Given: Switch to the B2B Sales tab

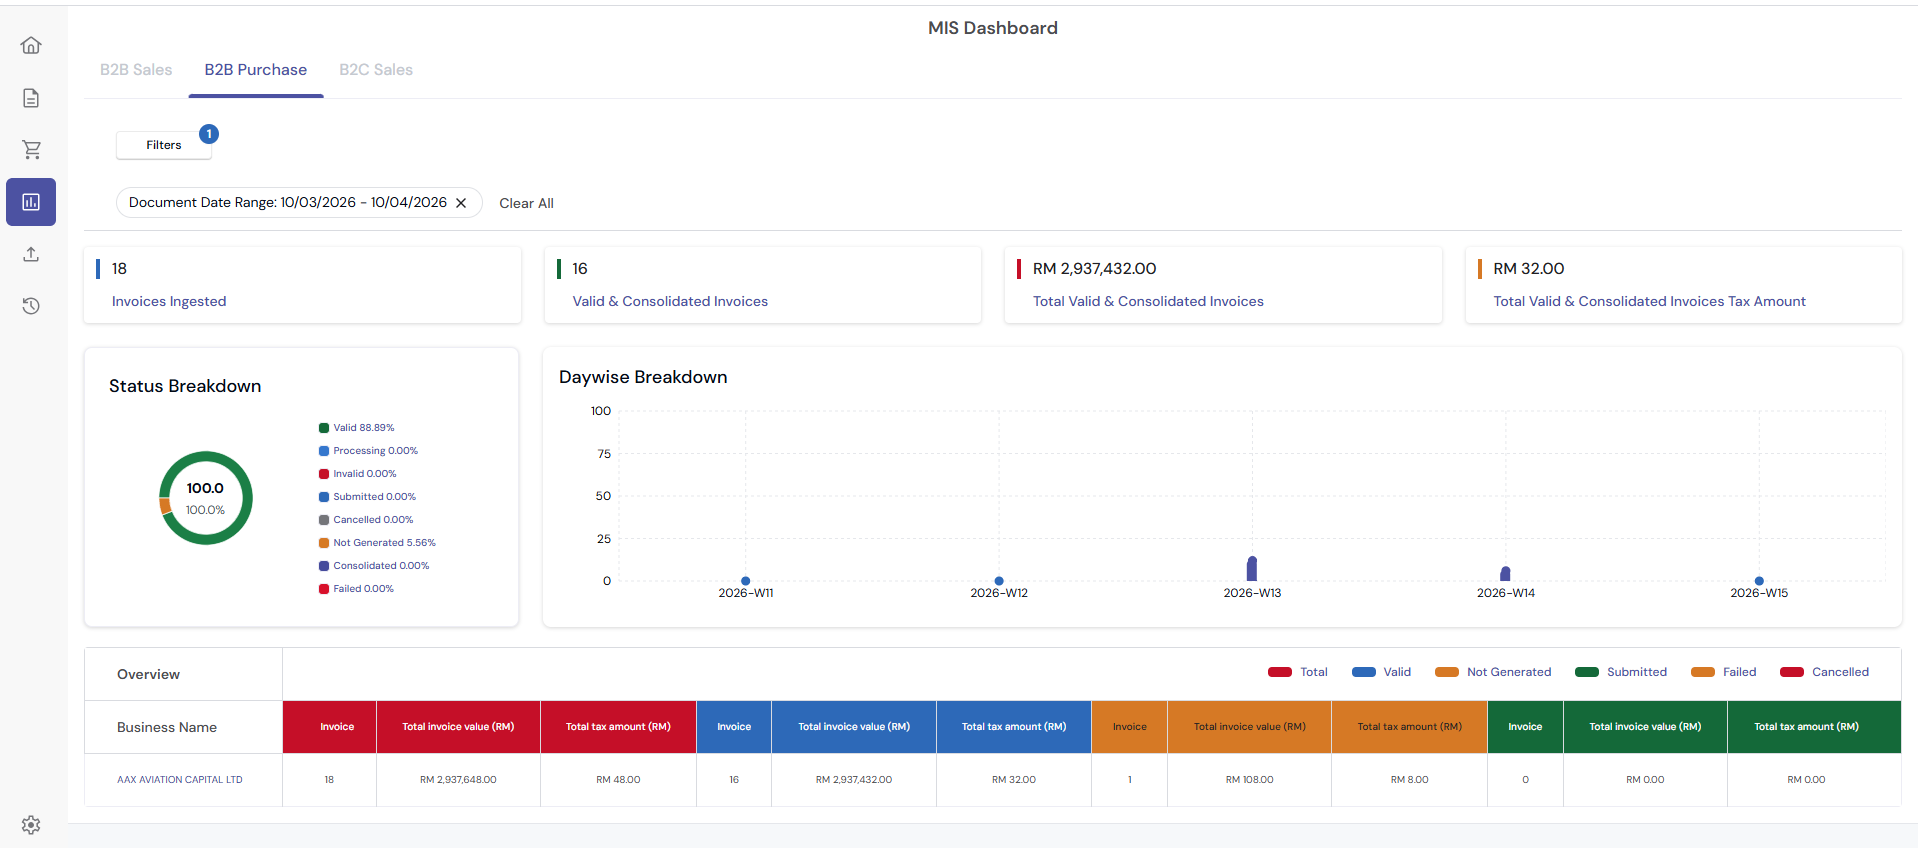Looking at the screenshot, I should point(136,70).
